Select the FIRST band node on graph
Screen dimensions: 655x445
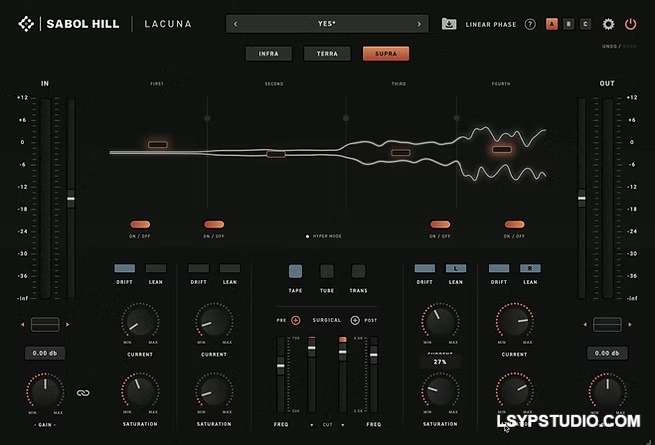click(x=158, y=145)
